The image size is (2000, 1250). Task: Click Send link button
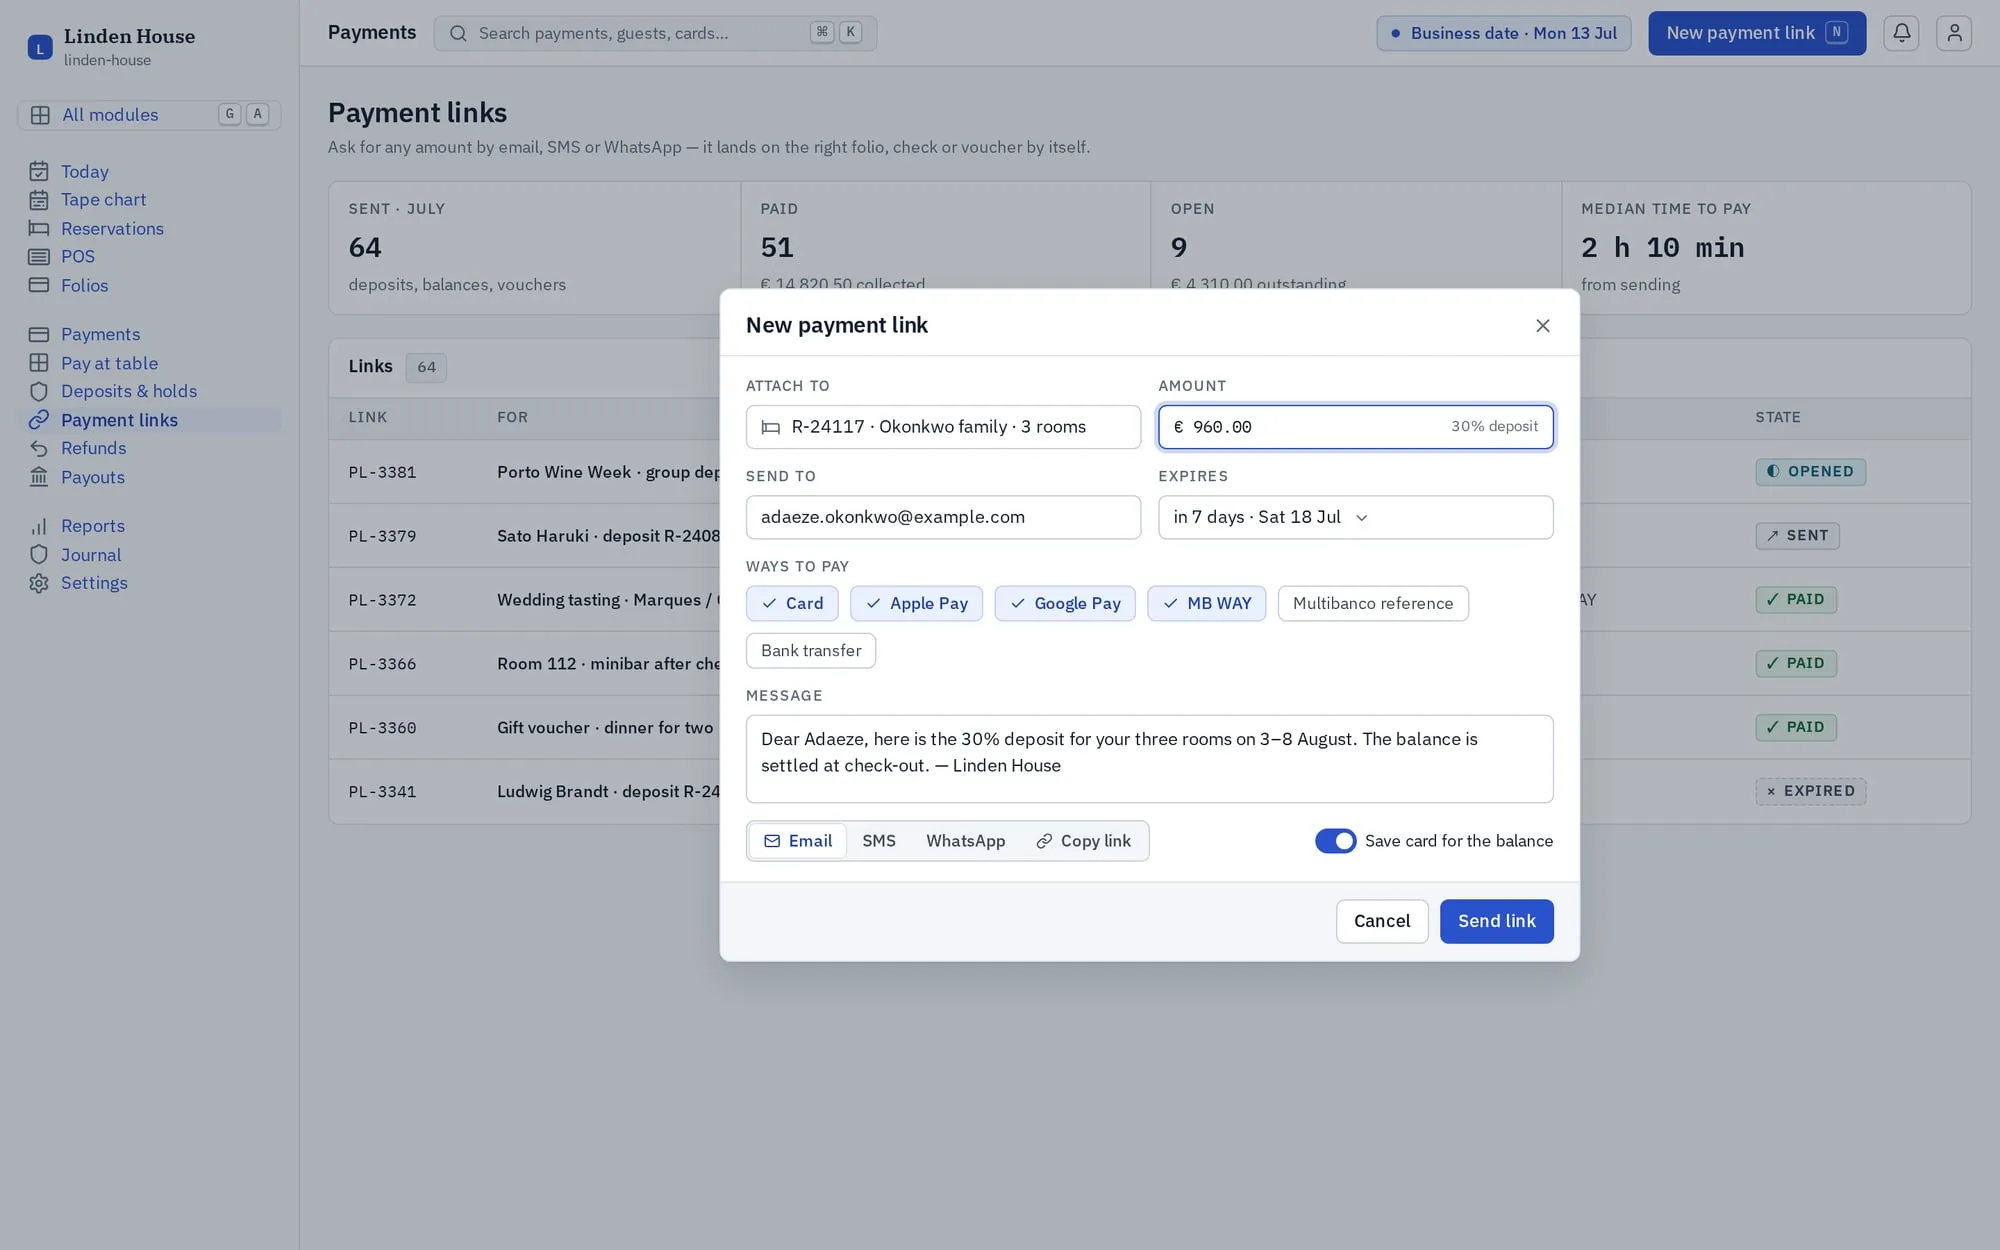1496,921
